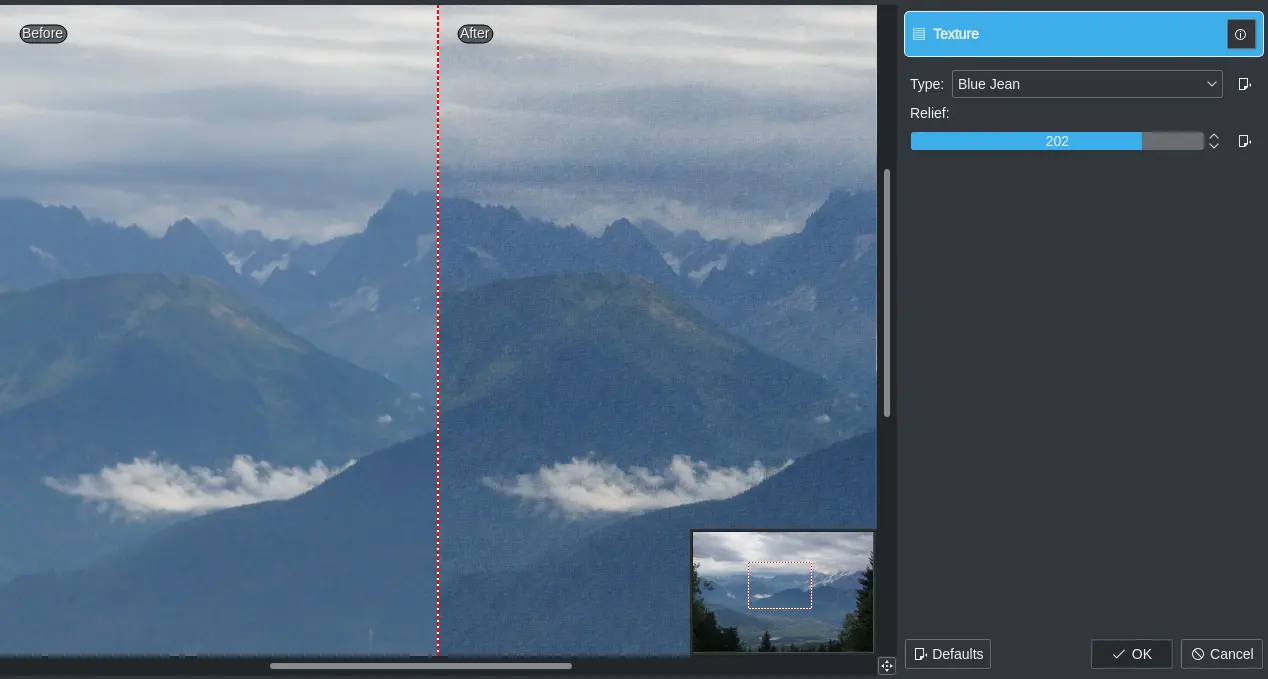
Task: Click the reset icon beside the Relief slider
Action: [x=1244, y=140]
